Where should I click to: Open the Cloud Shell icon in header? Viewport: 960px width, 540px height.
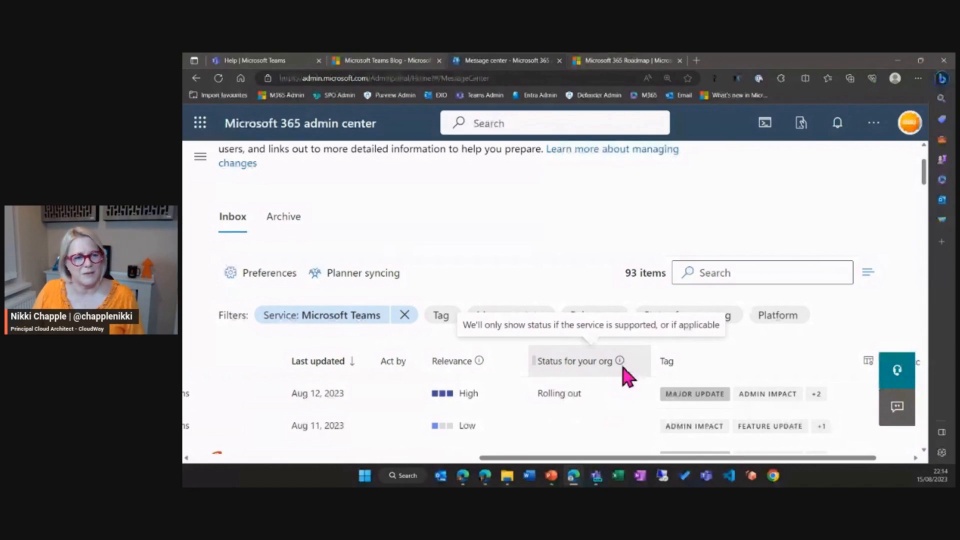coord(765,122)
